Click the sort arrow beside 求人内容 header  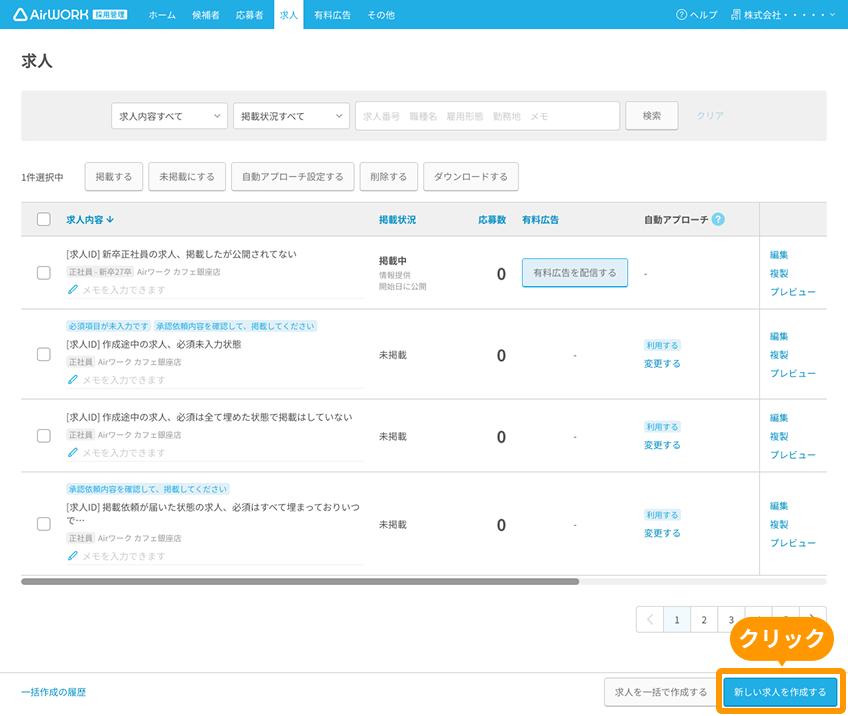click(110, 220)
